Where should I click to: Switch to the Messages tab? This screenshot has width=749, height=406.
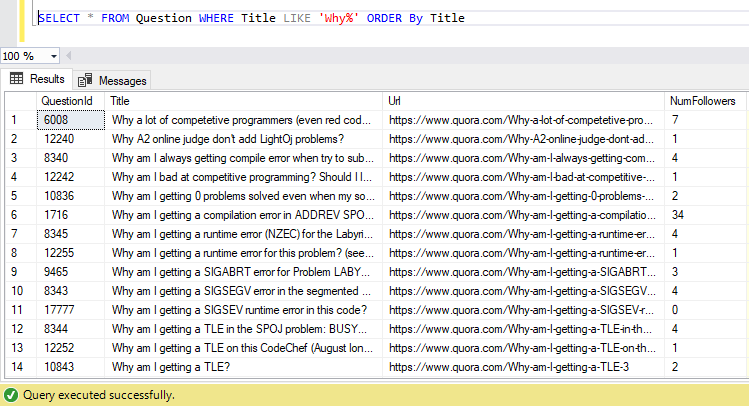click(x=122, y=80)
